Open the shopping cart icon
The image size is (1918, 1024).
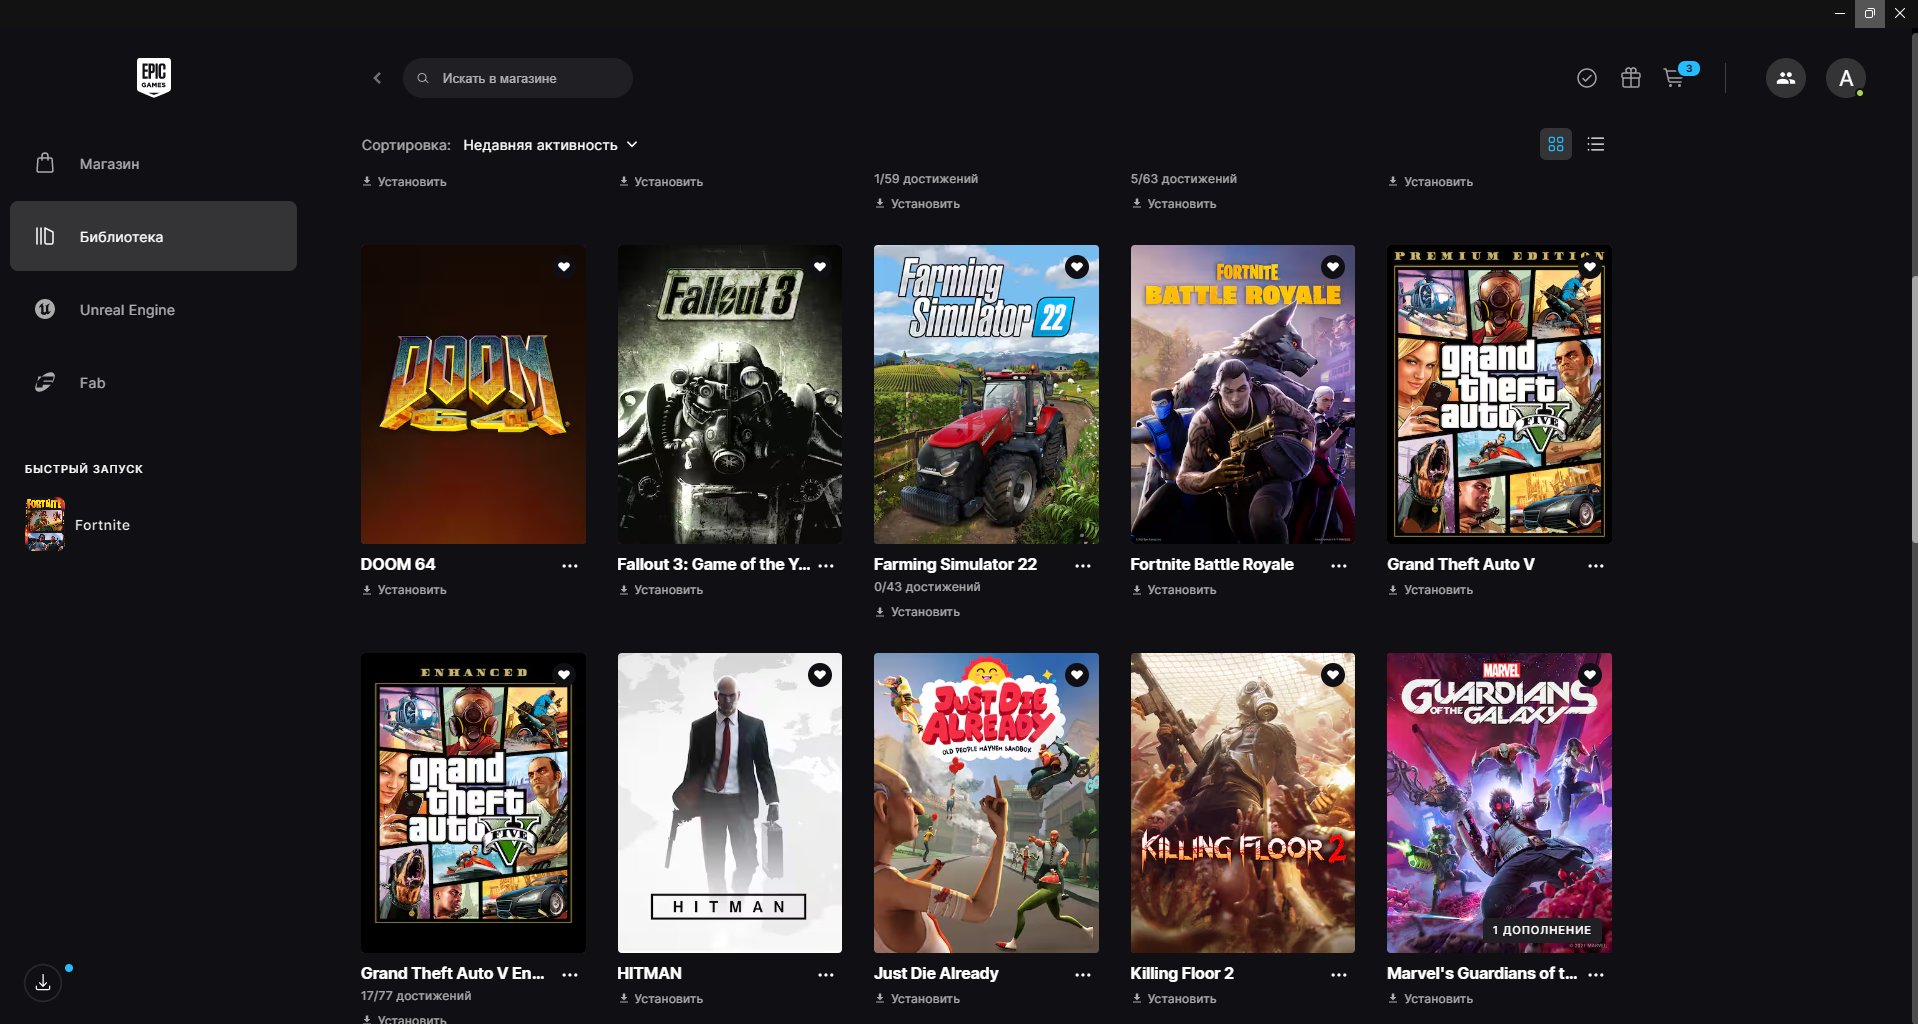[x=1673, y=78]
